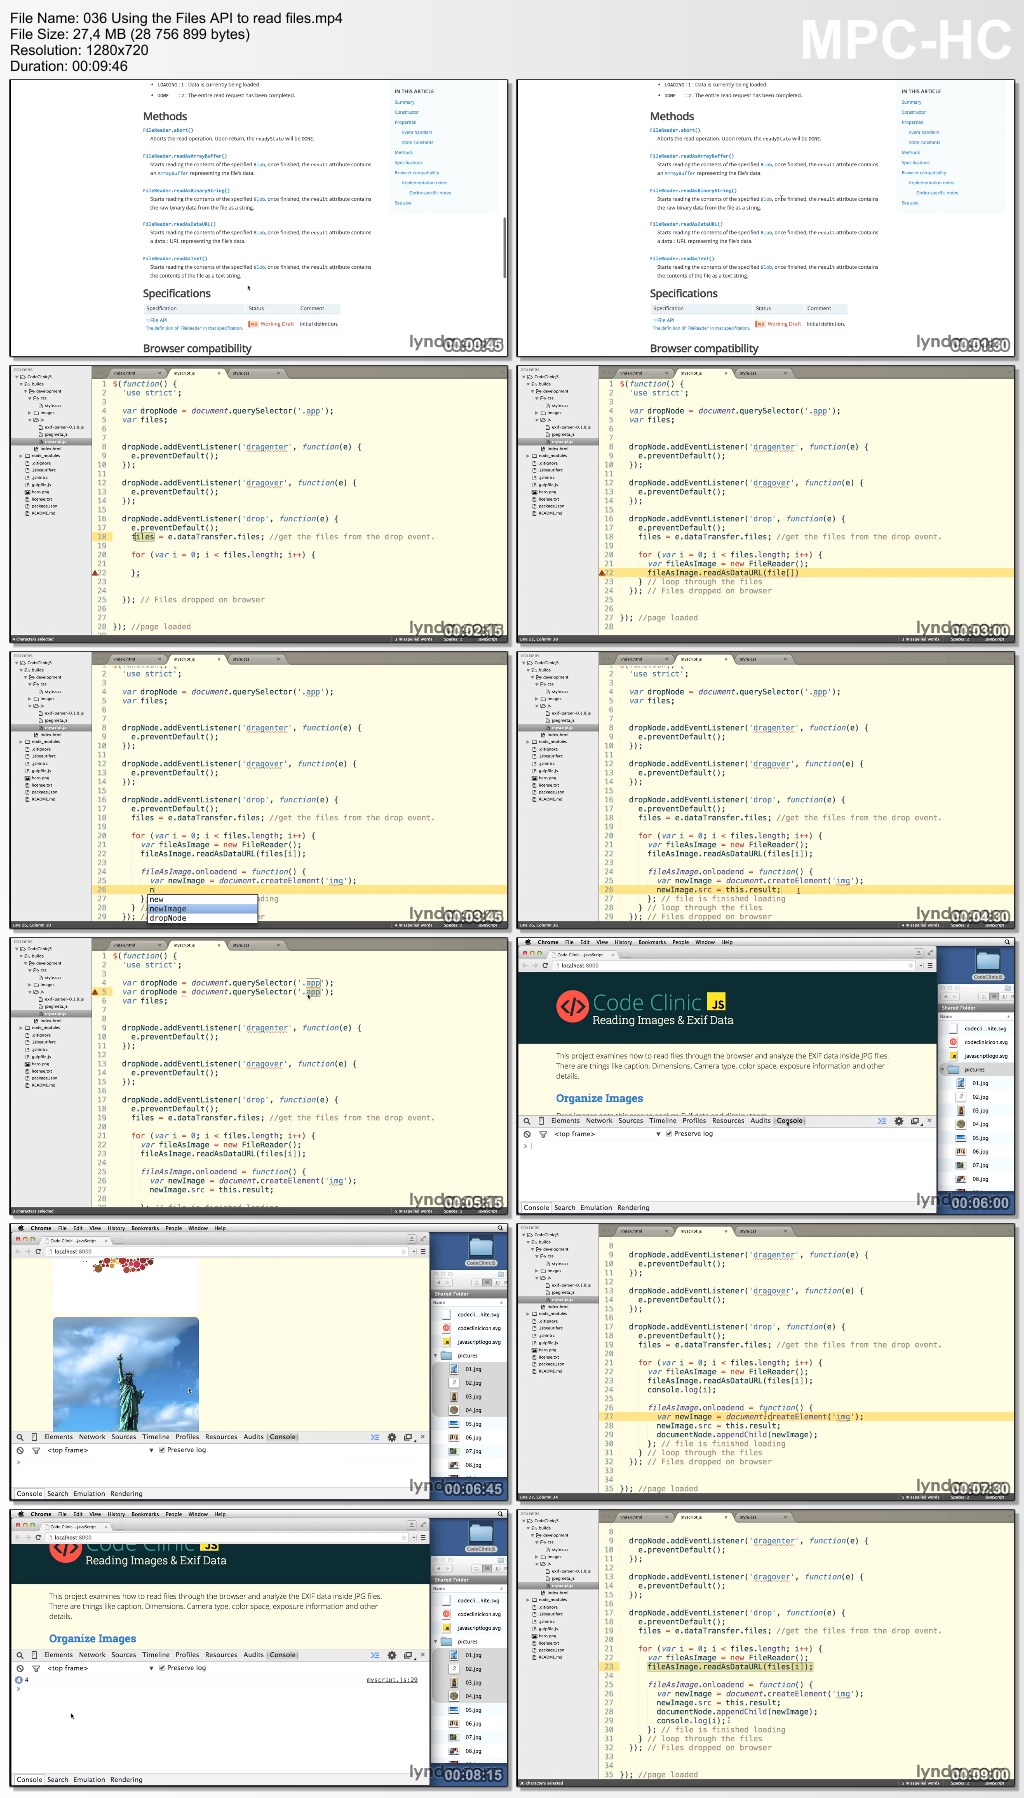Viewport: 1024px width, 1798px height.
Task: Select newImage autocomplete suggestion in 00:03:45 frame
Action: pos(202,909)
